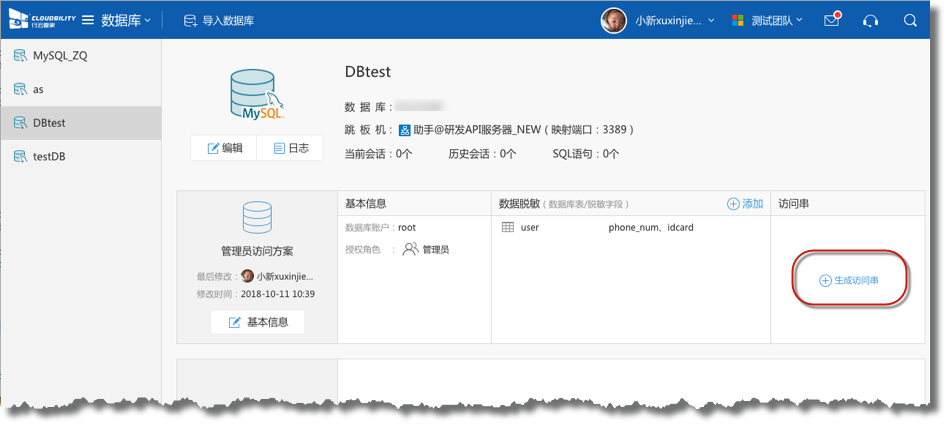Click the Cloudbility logo
Screen dimensions: 944x424
[42, 20]
